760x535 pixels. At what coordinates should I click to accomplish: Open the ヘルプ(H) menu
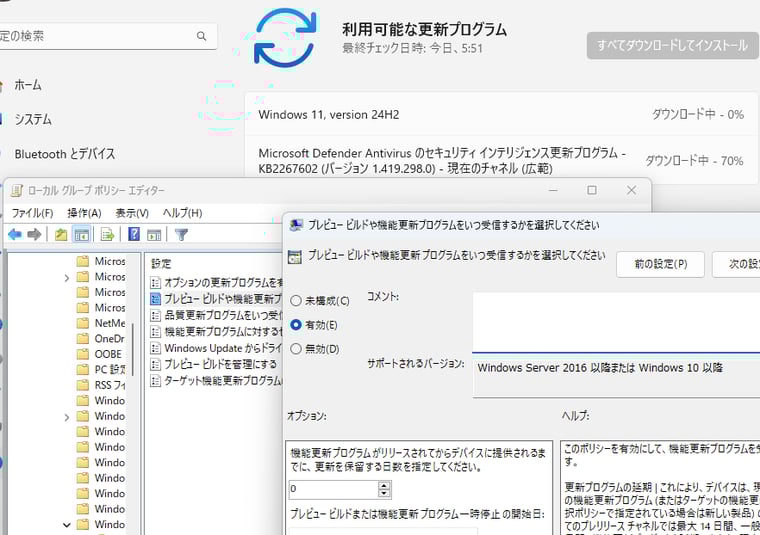(182, 213)
